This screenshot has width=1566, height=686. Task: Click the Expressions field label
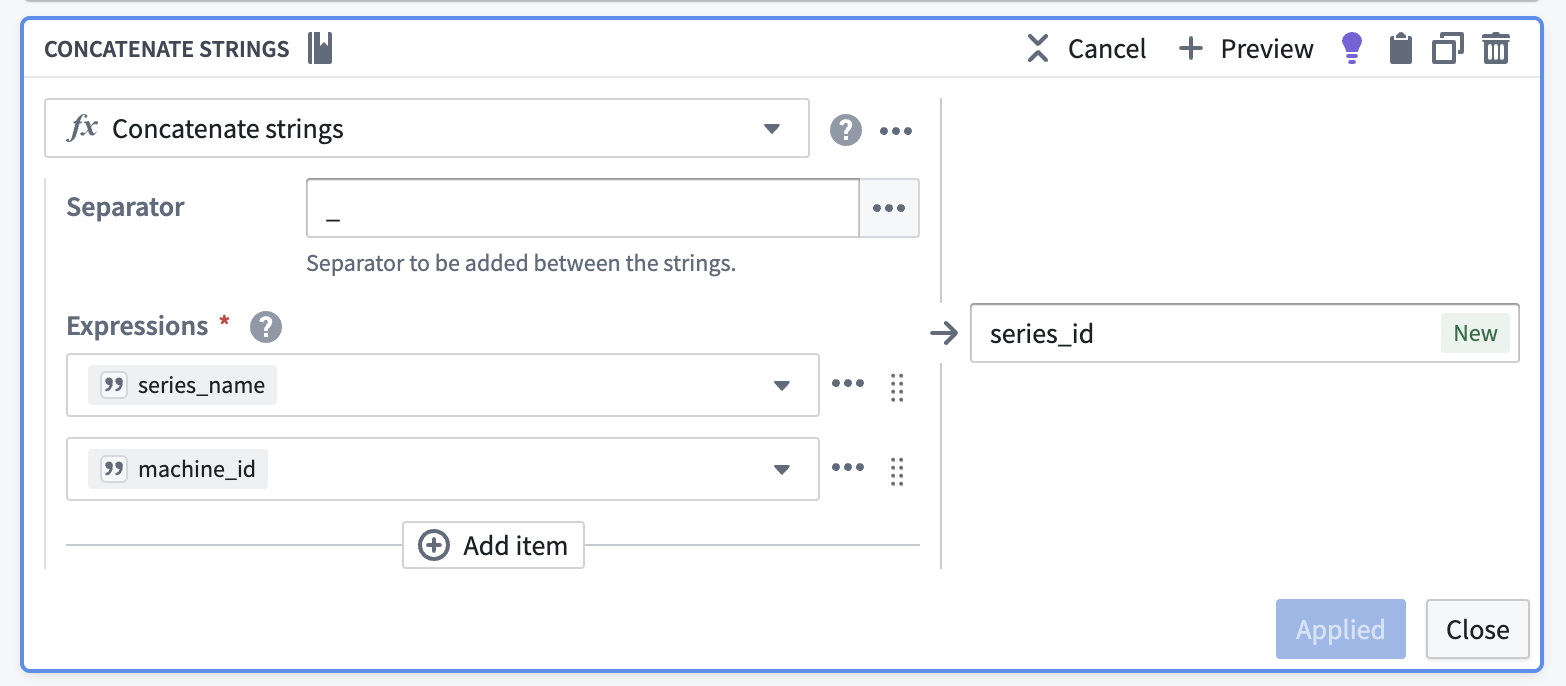(138, 326)
